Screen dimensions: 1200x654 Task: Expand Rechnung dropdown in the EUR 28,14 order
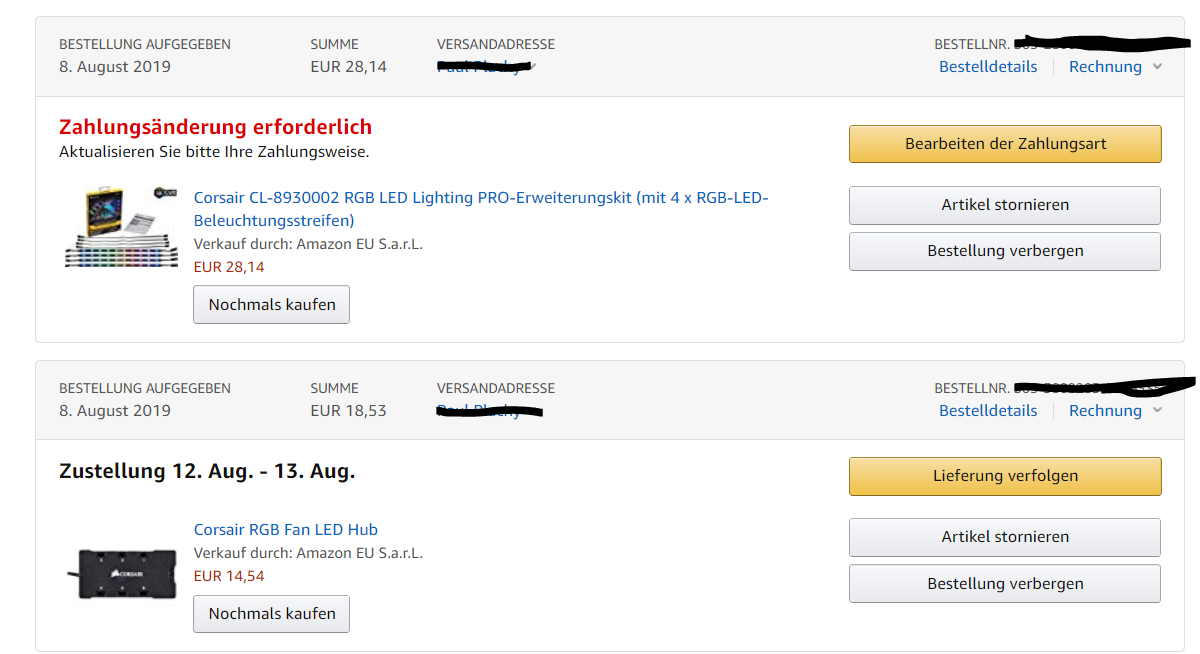1115,67
